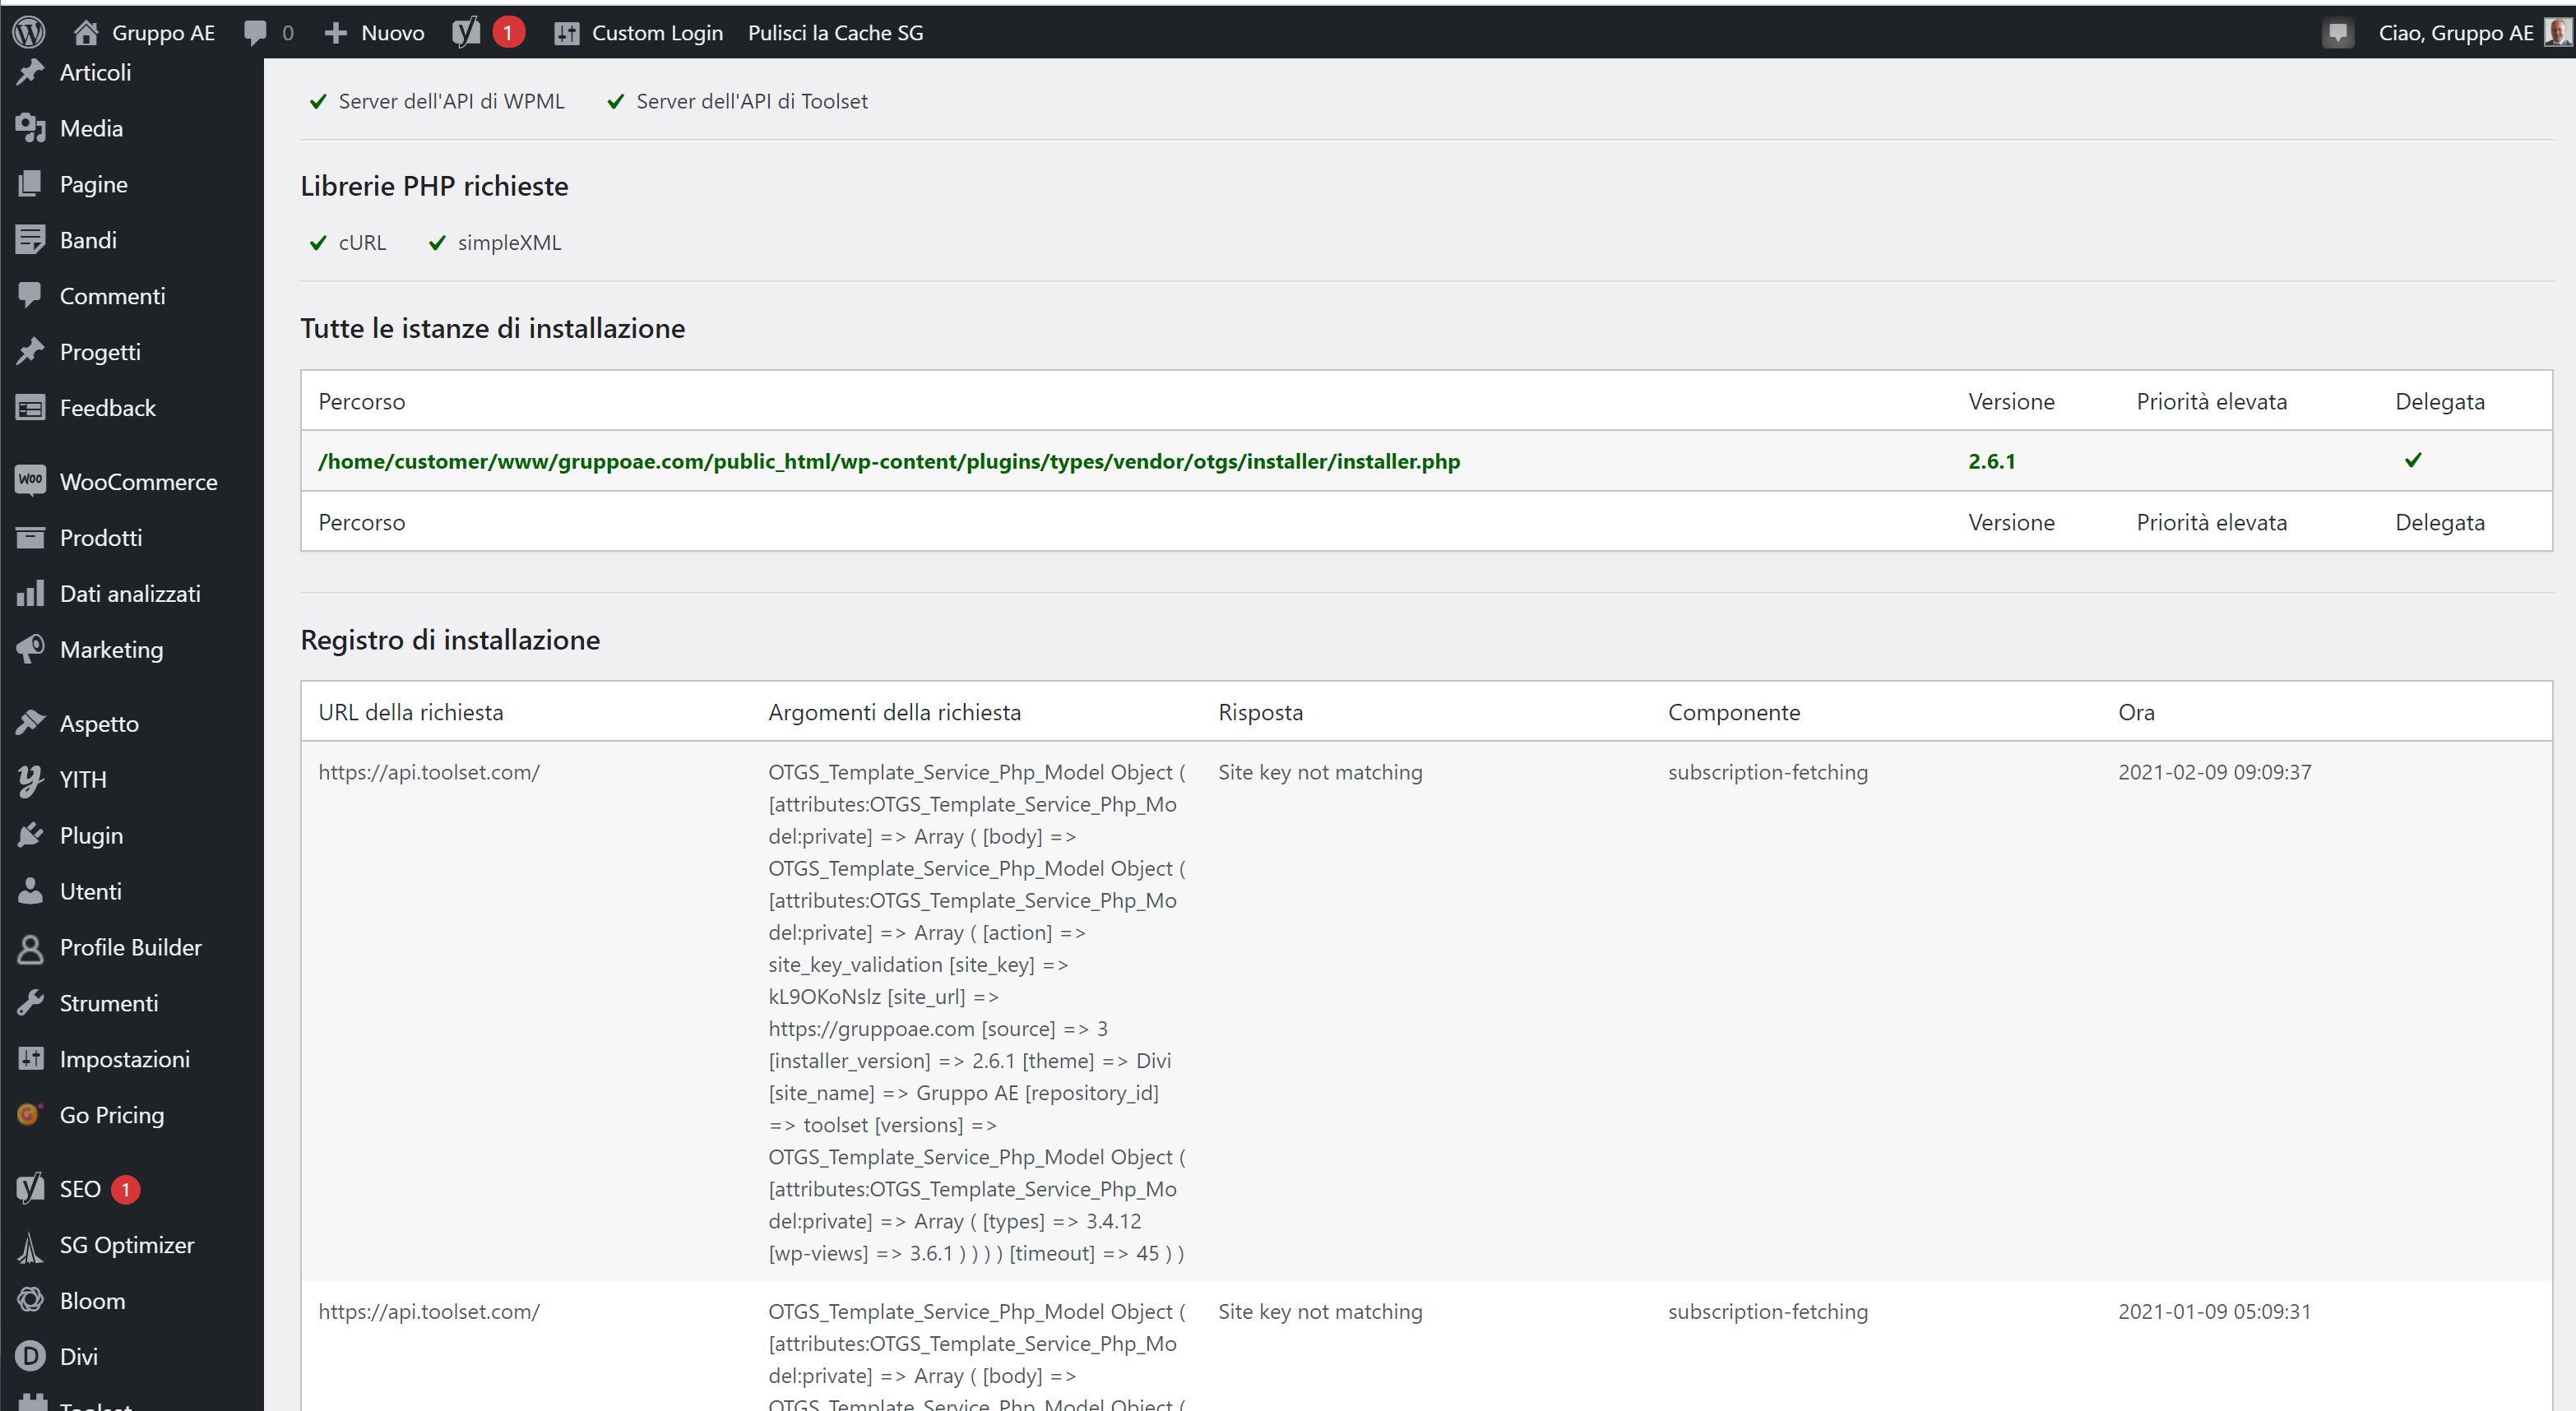Click the Dati analizzati chart icon
This screenshot has height=1411, width=2576.
click(x=30, y=594)
